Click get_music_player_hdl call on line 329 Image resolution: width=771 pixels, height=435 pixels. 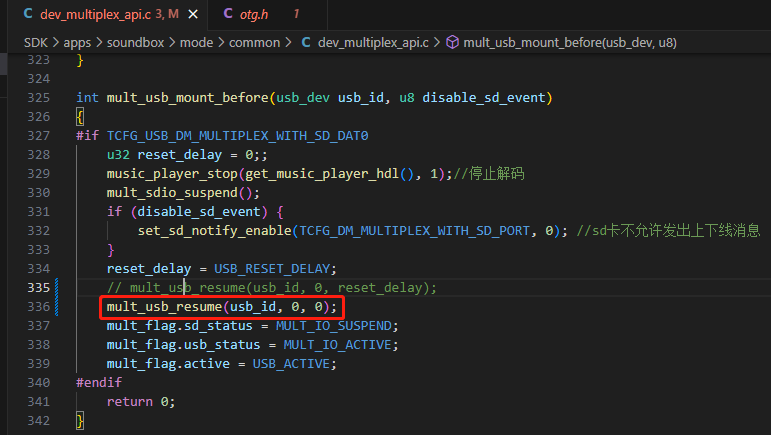(323, 174)
